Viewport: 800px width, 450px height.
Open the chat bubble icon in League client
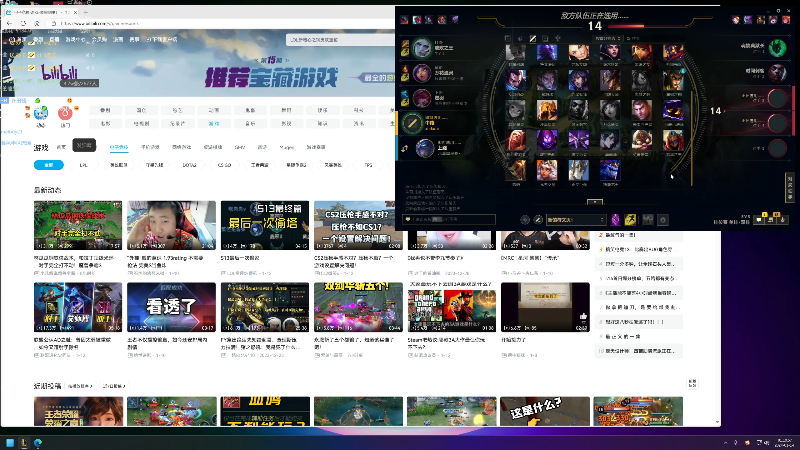pyautogui.click(x=759, y=220)
